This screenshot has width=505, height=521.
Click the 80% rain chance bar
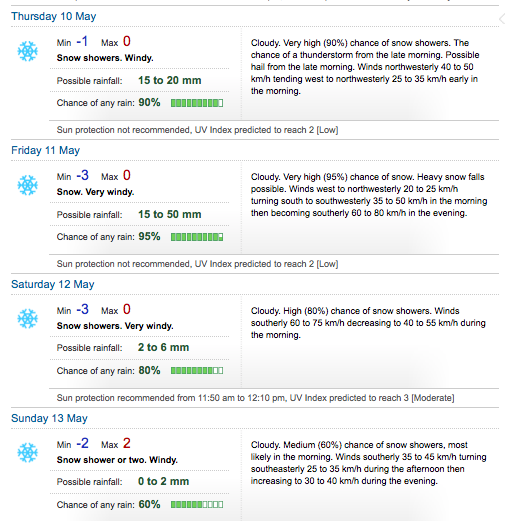point(197,371)
